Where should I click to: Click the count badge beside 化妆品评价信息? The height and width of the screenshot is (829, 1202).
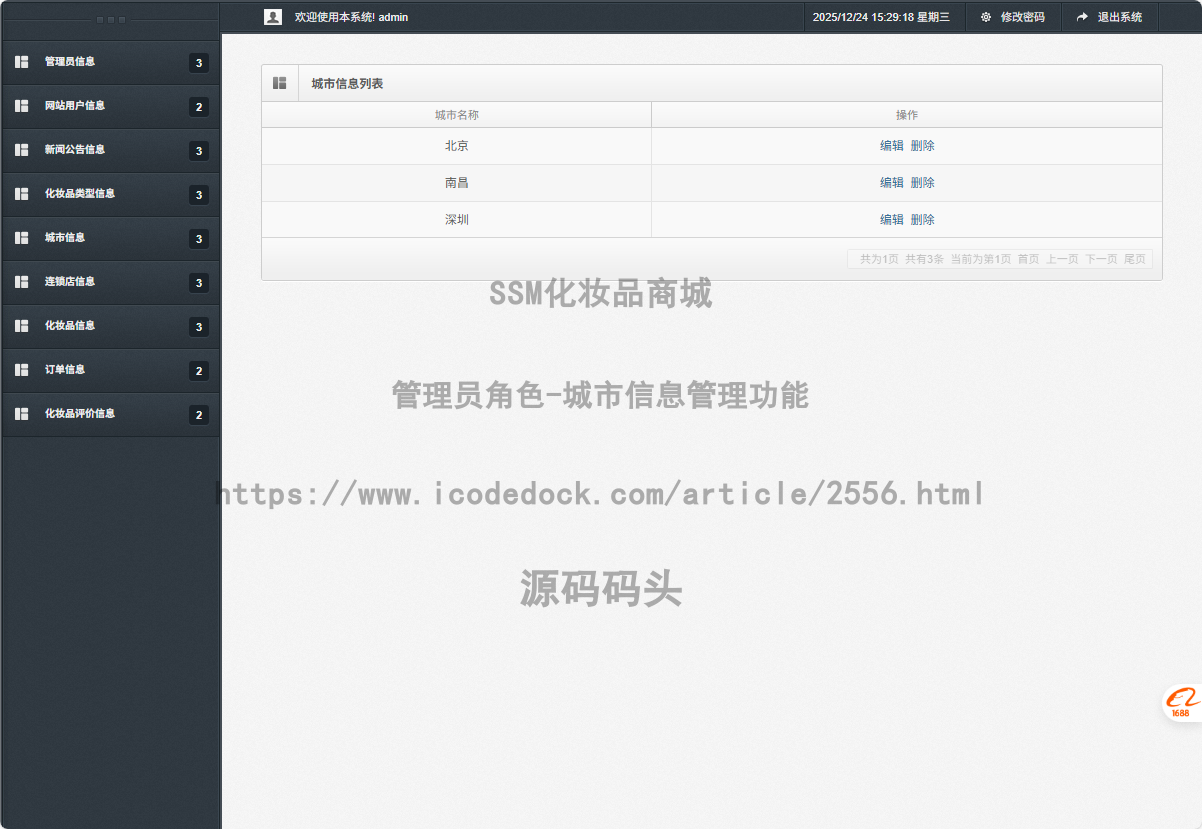tap(199, 415)
